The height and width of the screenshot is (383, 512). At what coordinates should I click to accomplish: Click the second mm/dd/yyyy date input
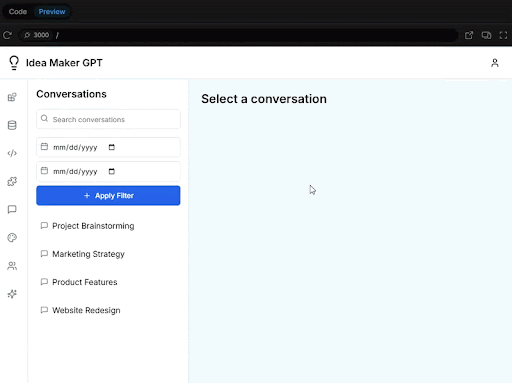[x=108, y=171]
